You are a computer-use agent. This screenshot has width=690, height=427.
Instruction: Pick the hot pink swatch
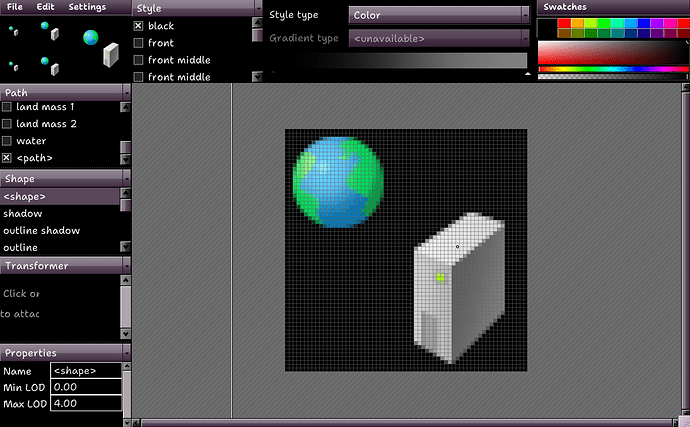(670, 23)
